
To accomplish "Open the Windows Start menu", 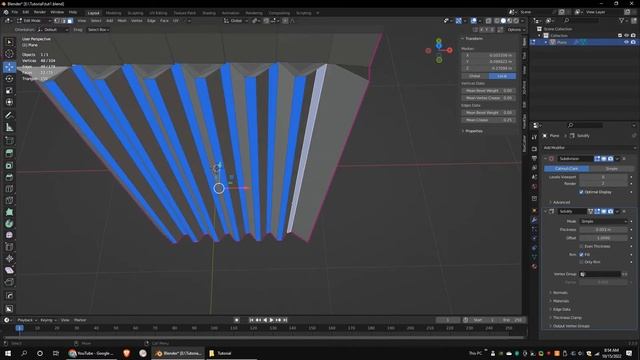I will [8, 353].
